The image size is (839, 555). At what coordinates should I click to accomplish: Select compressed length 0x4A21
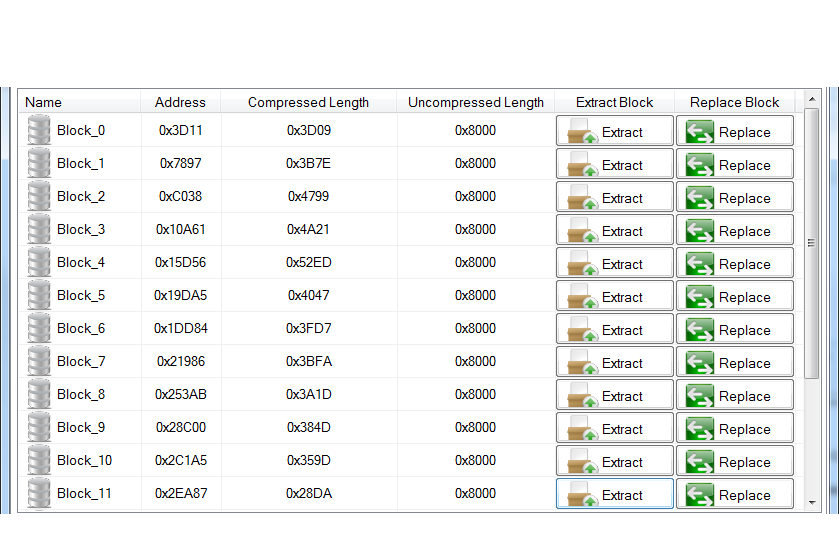[x=308, y=229]
